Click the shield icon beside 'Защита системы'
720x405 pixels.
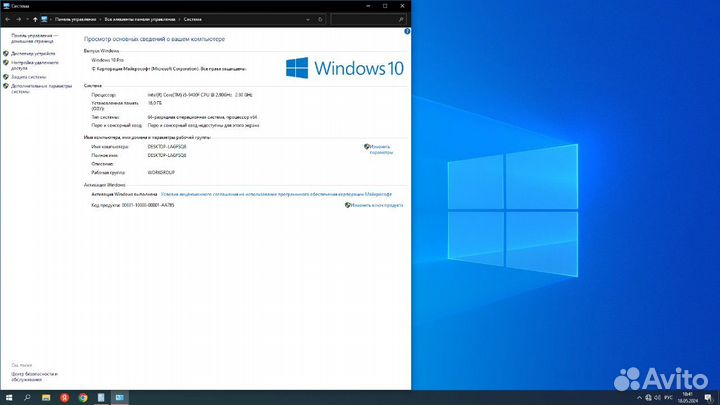(6, 77)
